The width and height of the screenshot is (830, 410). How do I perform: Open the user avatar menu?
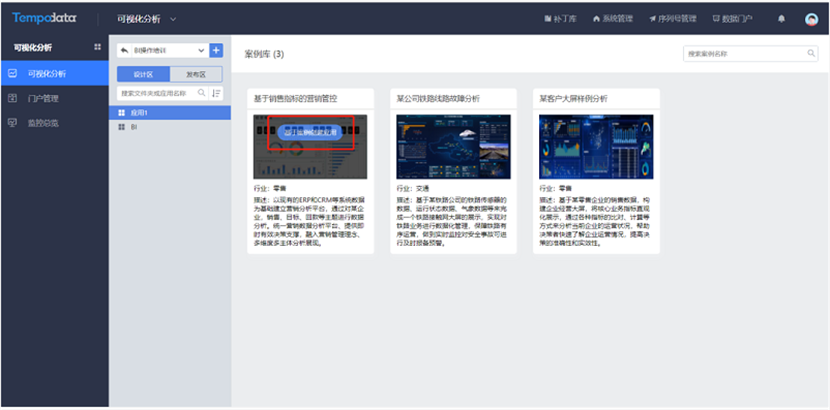click(x=811, y=19)
